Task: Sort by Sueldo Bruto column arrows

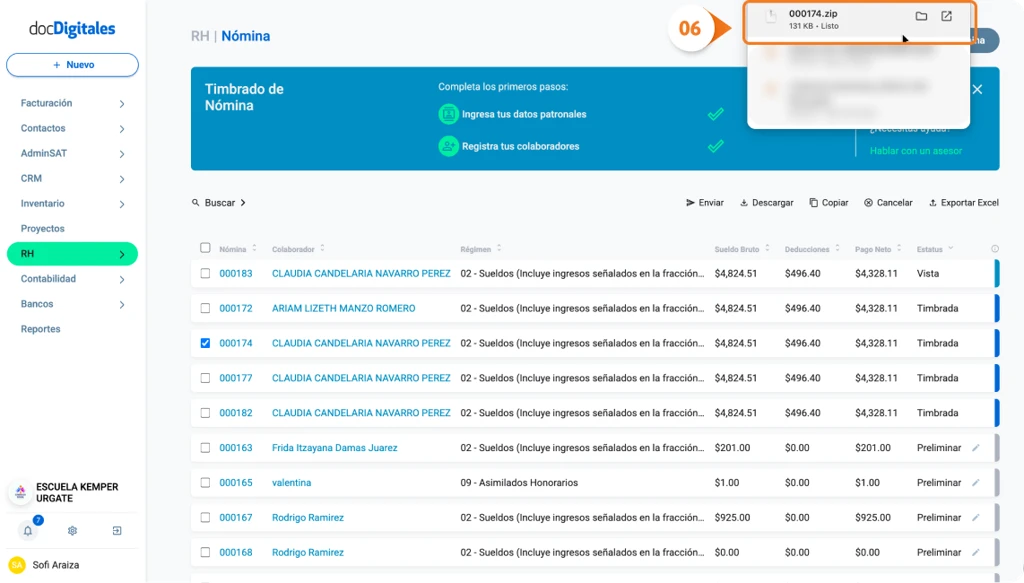Action: click(x=767, y=249)
